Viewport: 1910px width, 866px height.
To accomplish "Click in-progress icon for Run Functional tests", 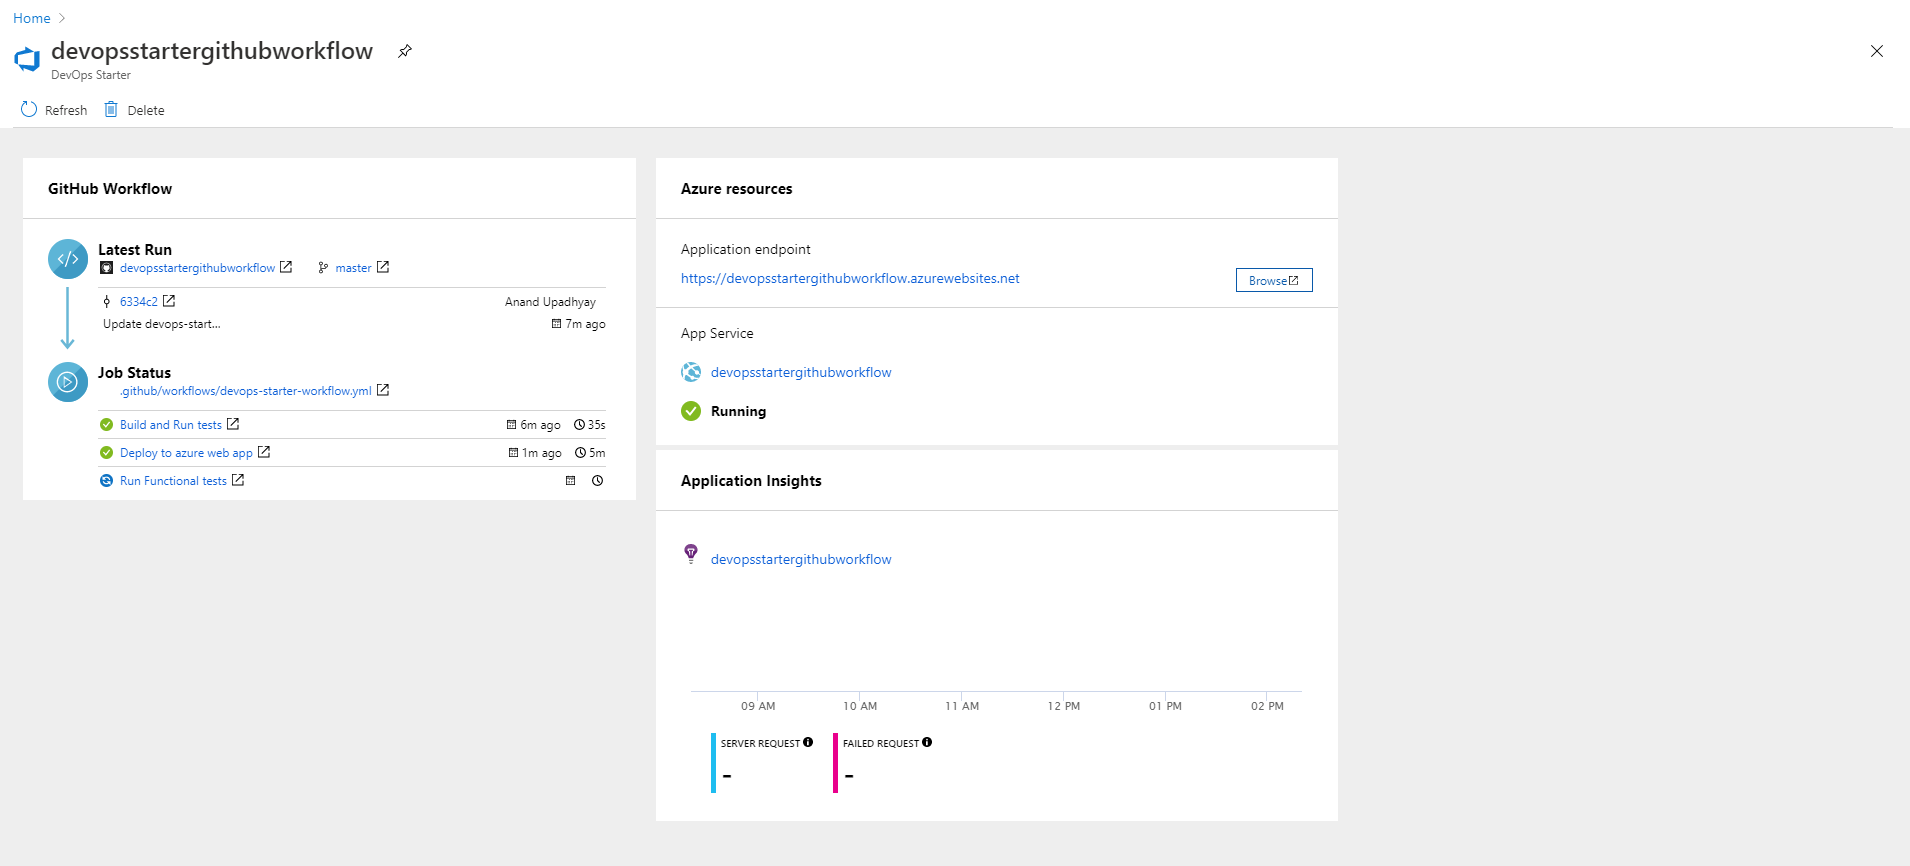I will pos(106,481).
